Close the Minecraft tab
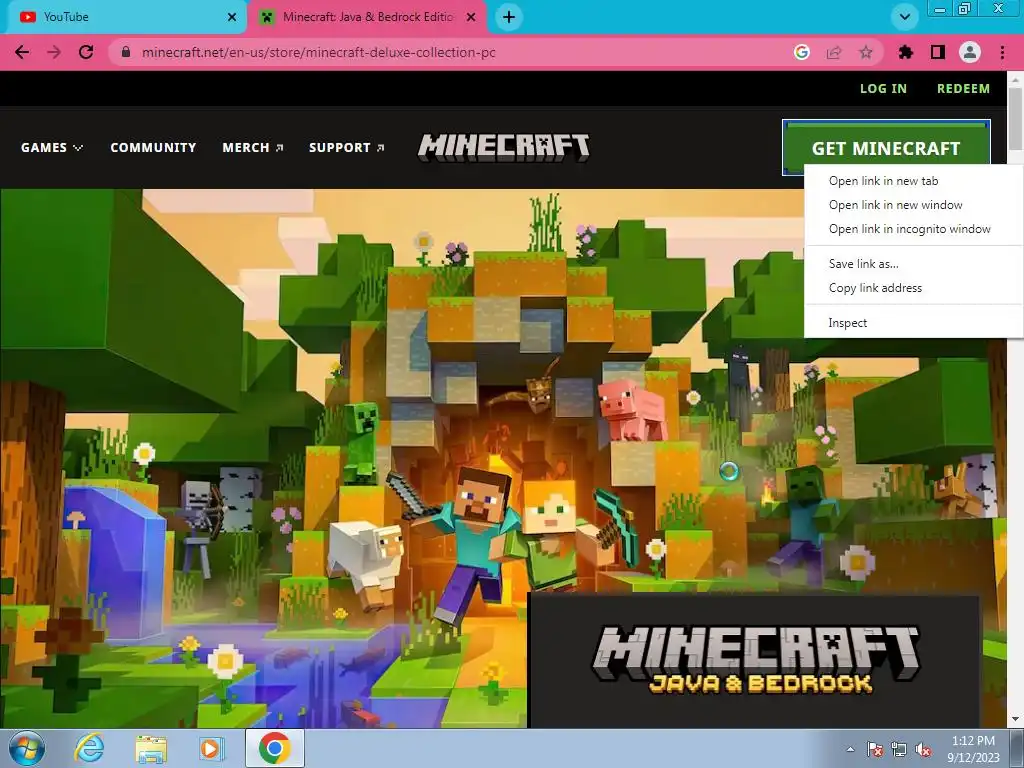1024x768 pixels. tap(471, 17)
